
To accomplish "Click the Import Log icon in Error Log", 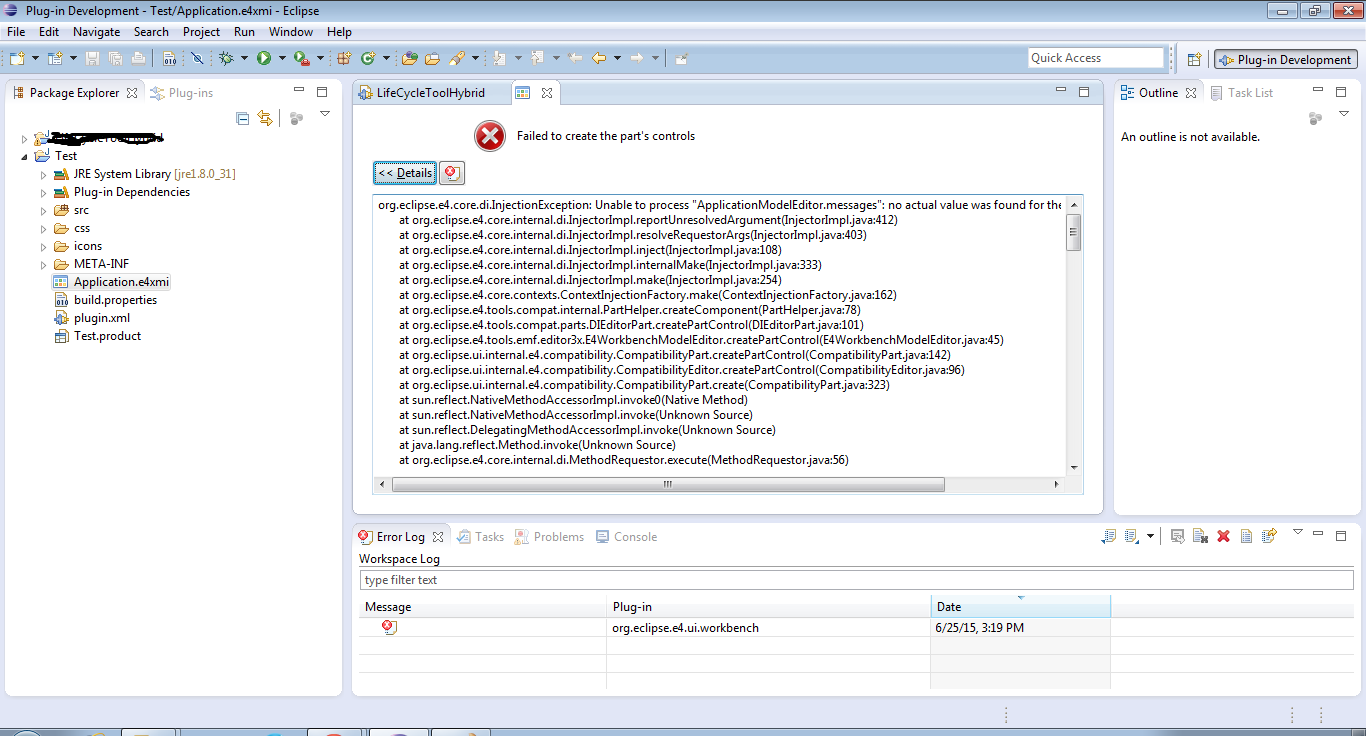I will pyautogui.click(x=1132, y=537).
